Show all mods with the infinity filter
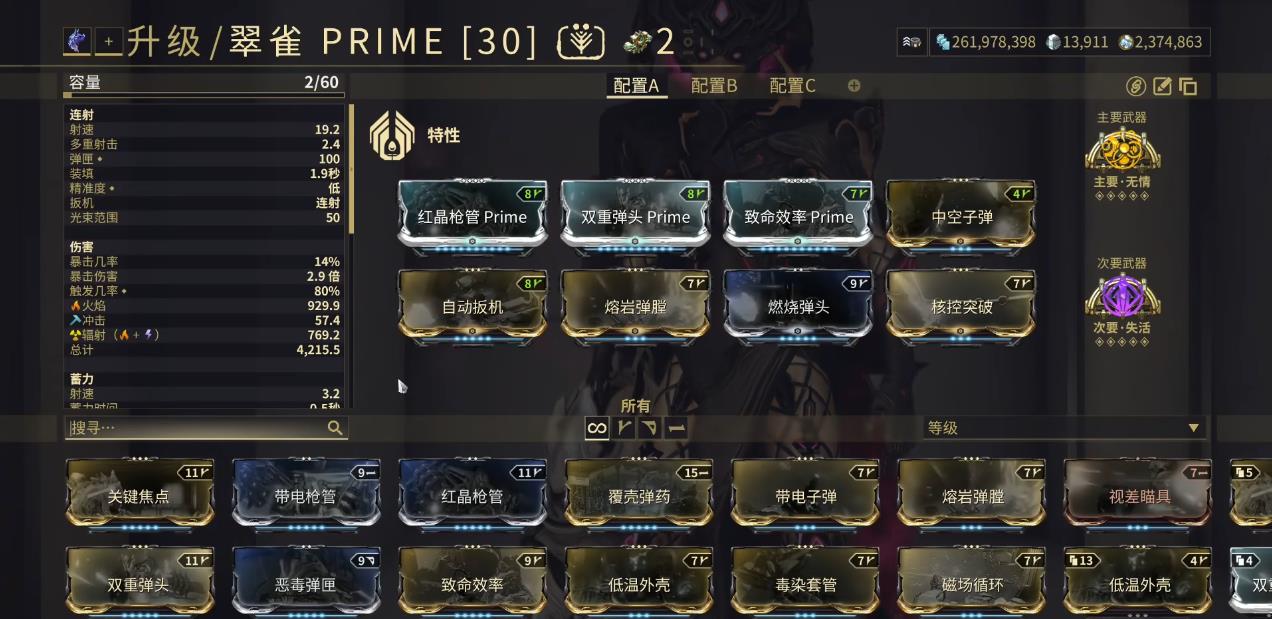The width and height of the screenshot is (1272, 619). (597, 428)
